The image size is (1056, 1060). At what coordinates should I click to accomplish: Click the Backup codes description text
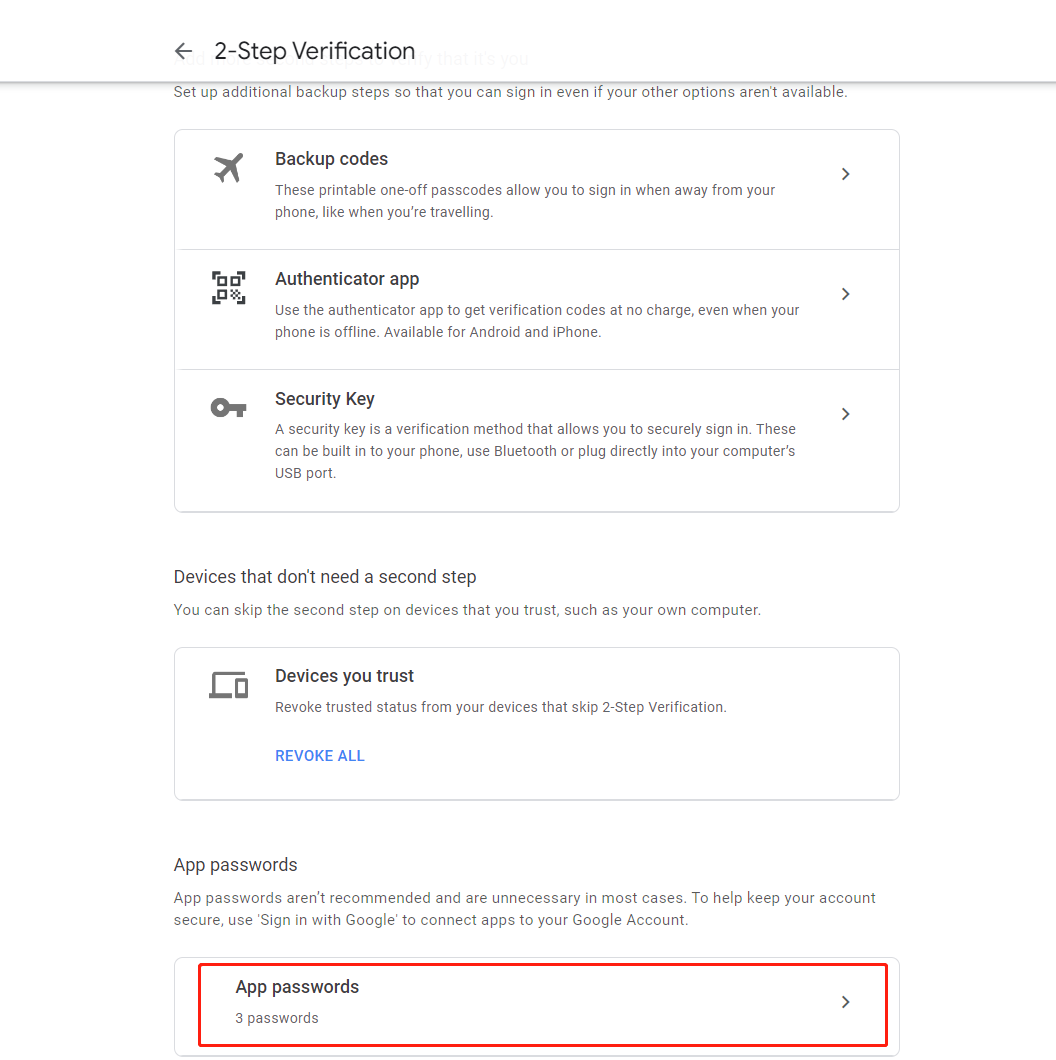[x=525, y=201]
